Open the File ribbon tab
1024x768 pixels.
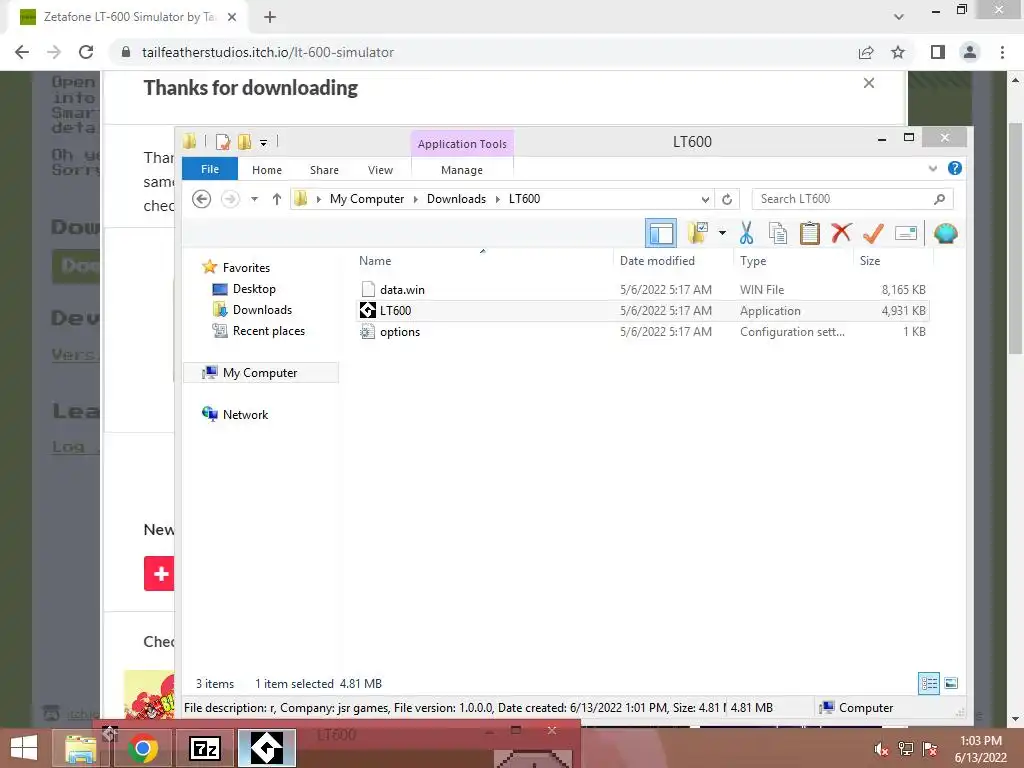pyautogui.click(x=210, y=169)
